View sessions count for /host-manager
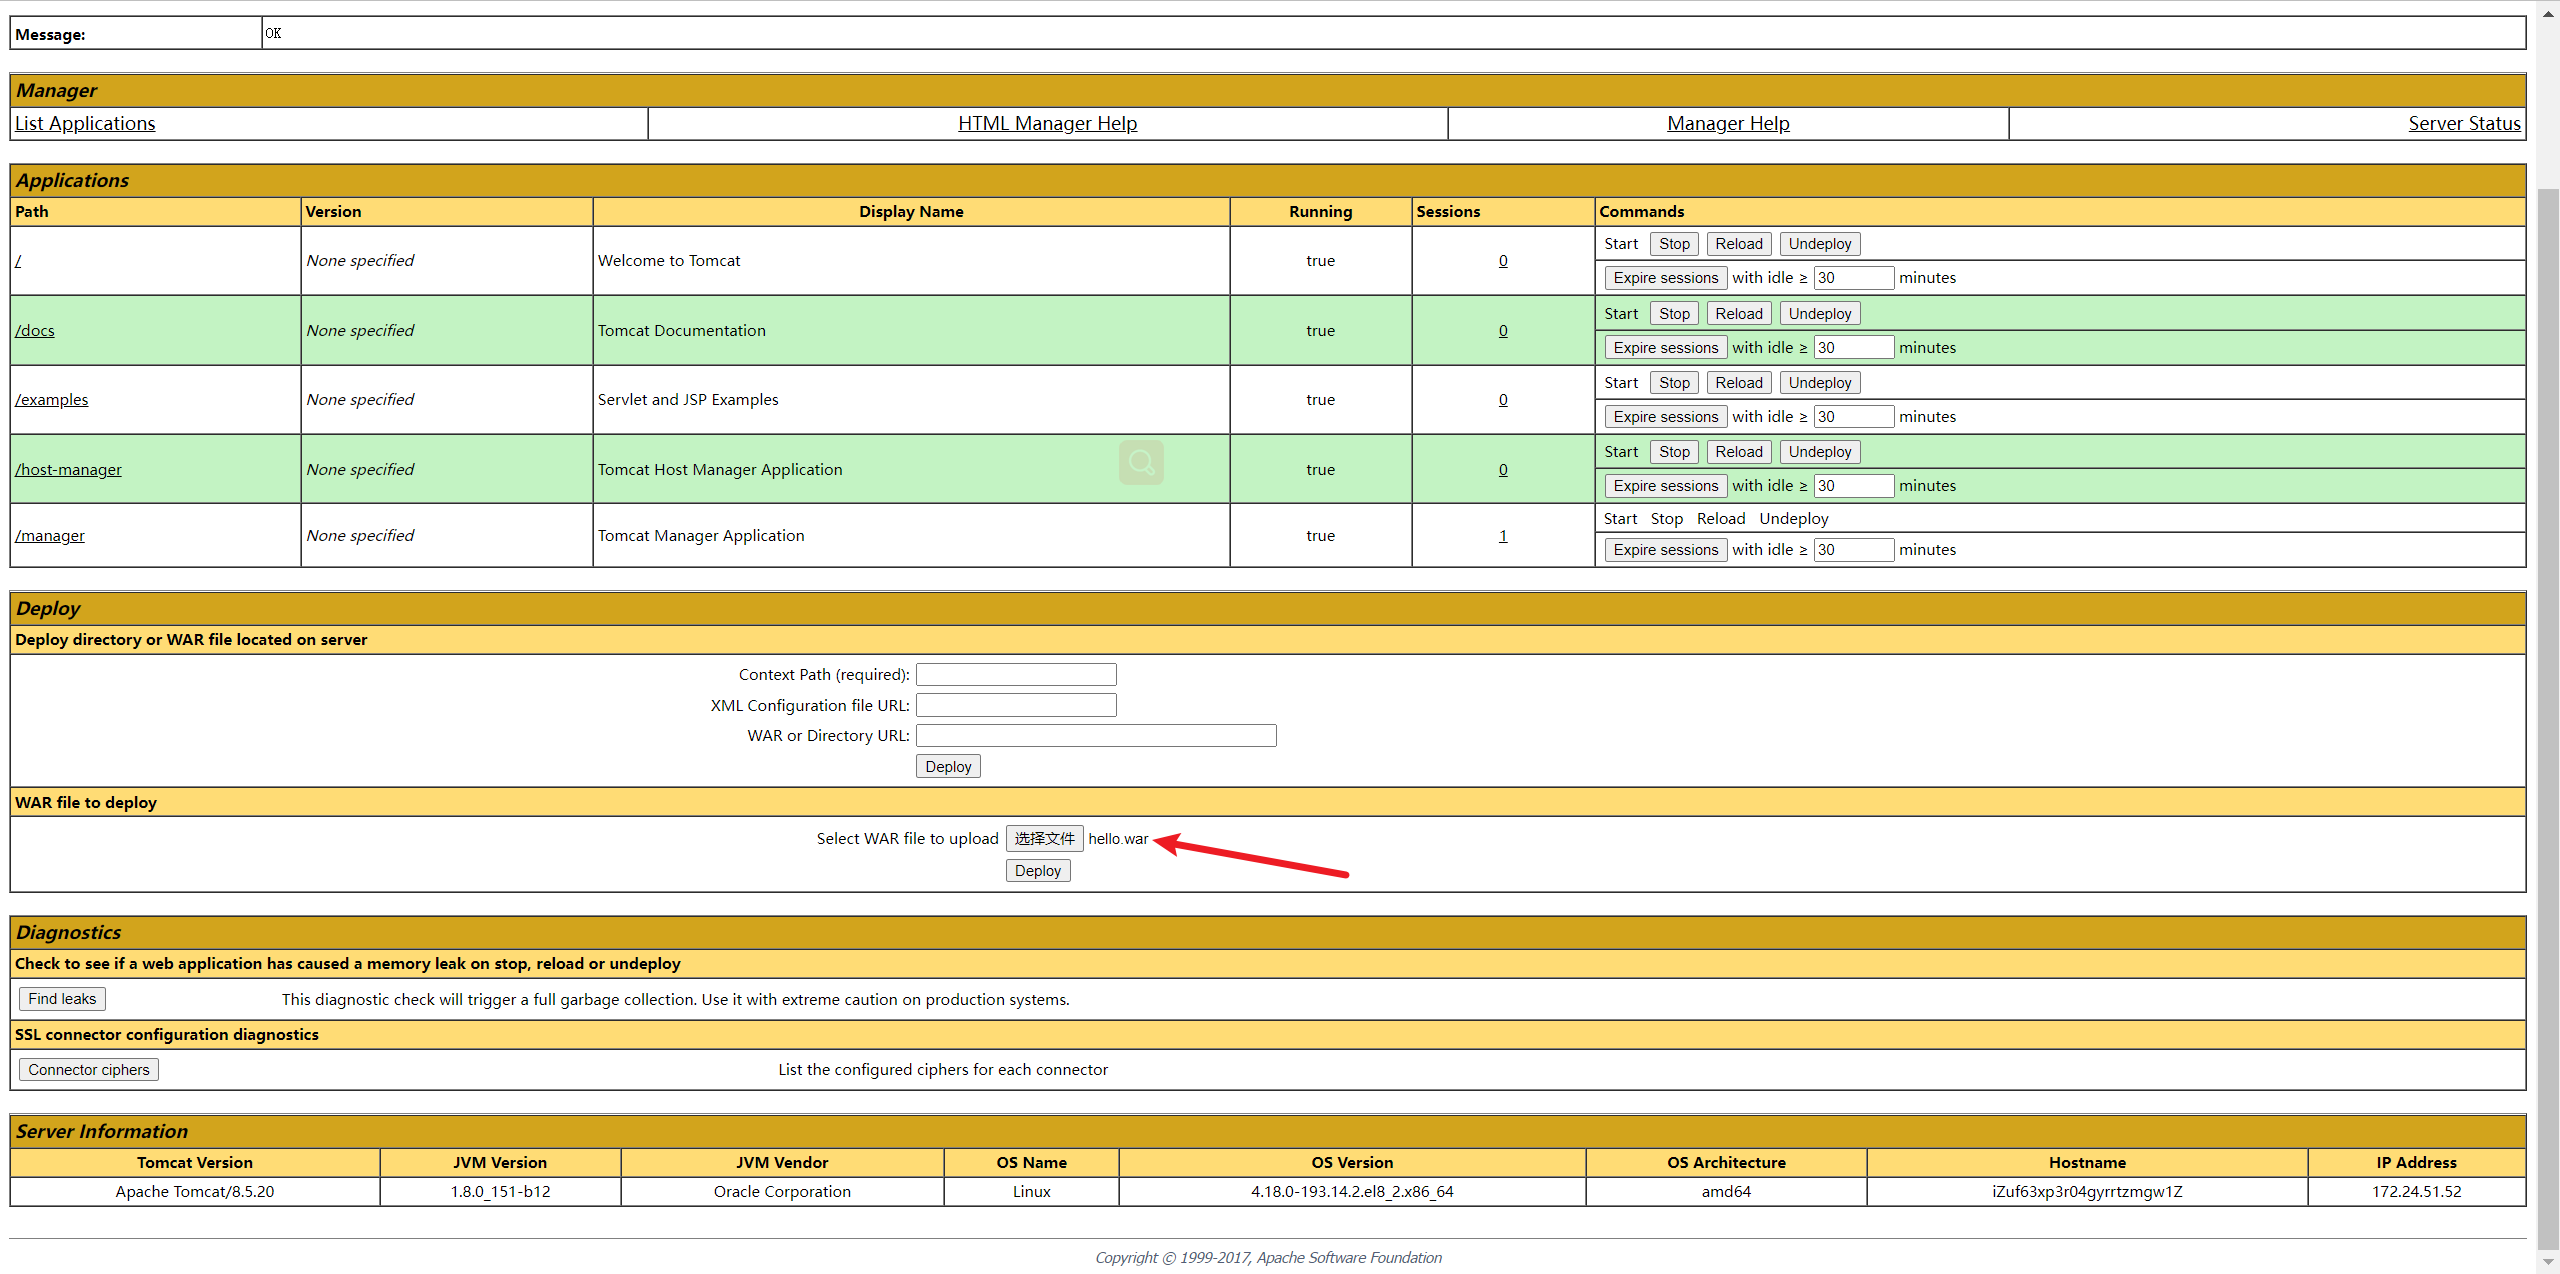 point(1503,469)
